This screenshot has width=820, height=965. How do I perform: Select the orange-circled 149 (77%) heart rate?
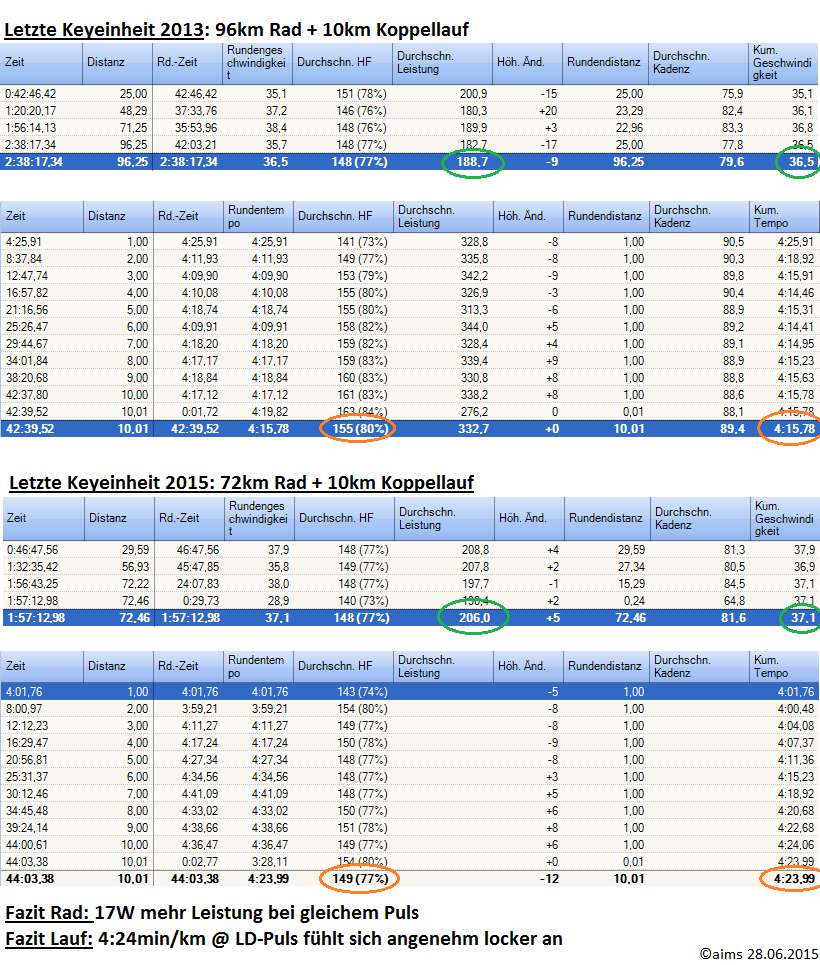[x=358, y=879]
